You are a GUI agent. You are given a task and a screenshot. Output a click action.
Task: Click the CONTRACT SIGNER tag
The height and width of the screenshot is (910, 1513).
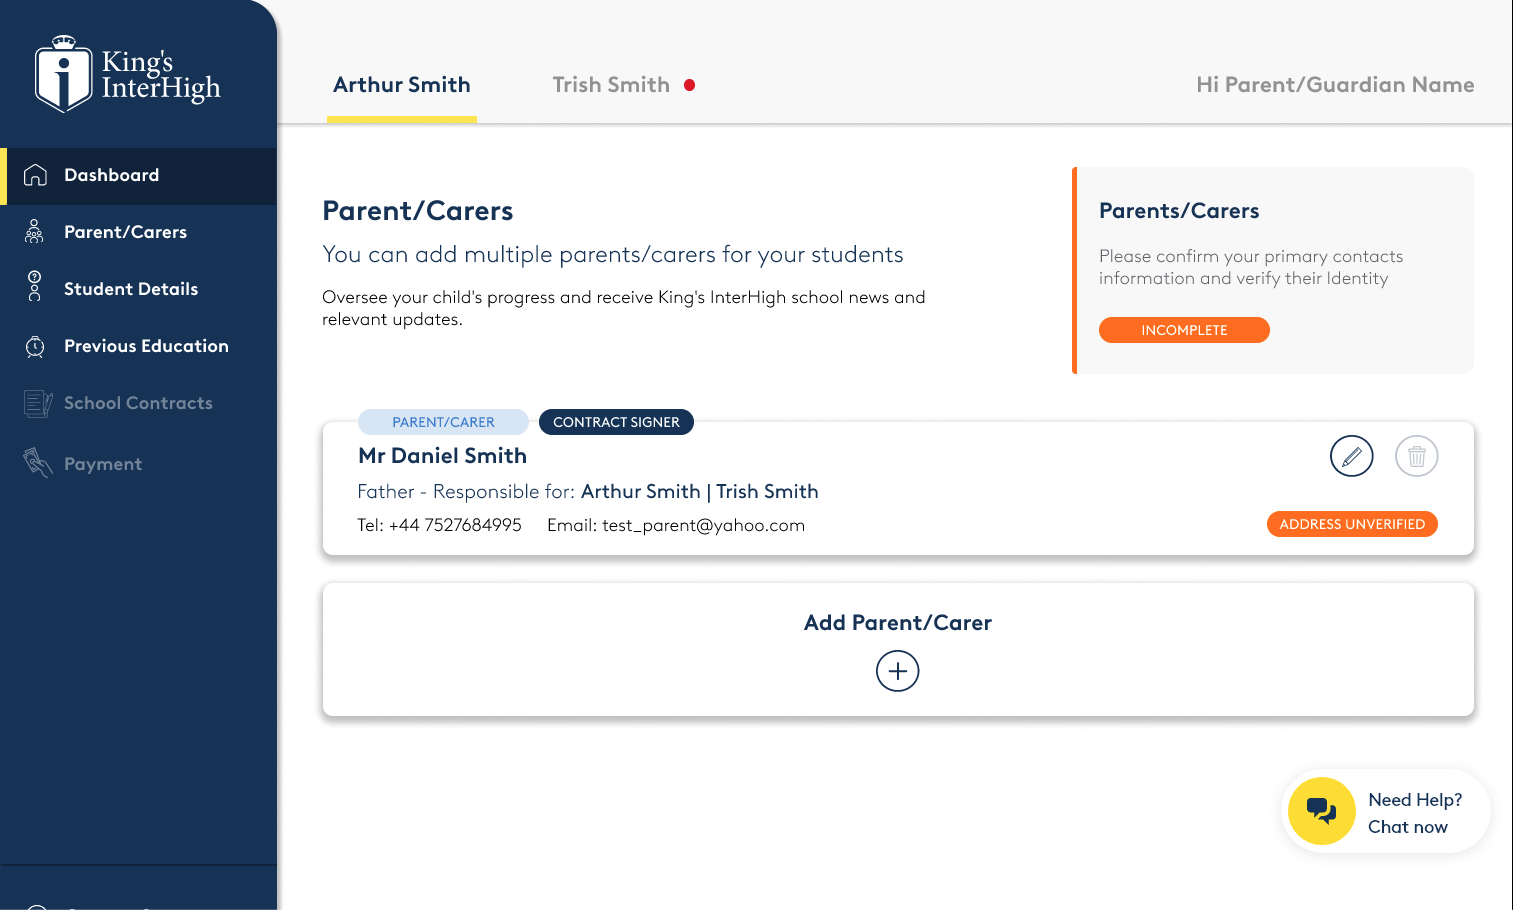pos(616,422)
